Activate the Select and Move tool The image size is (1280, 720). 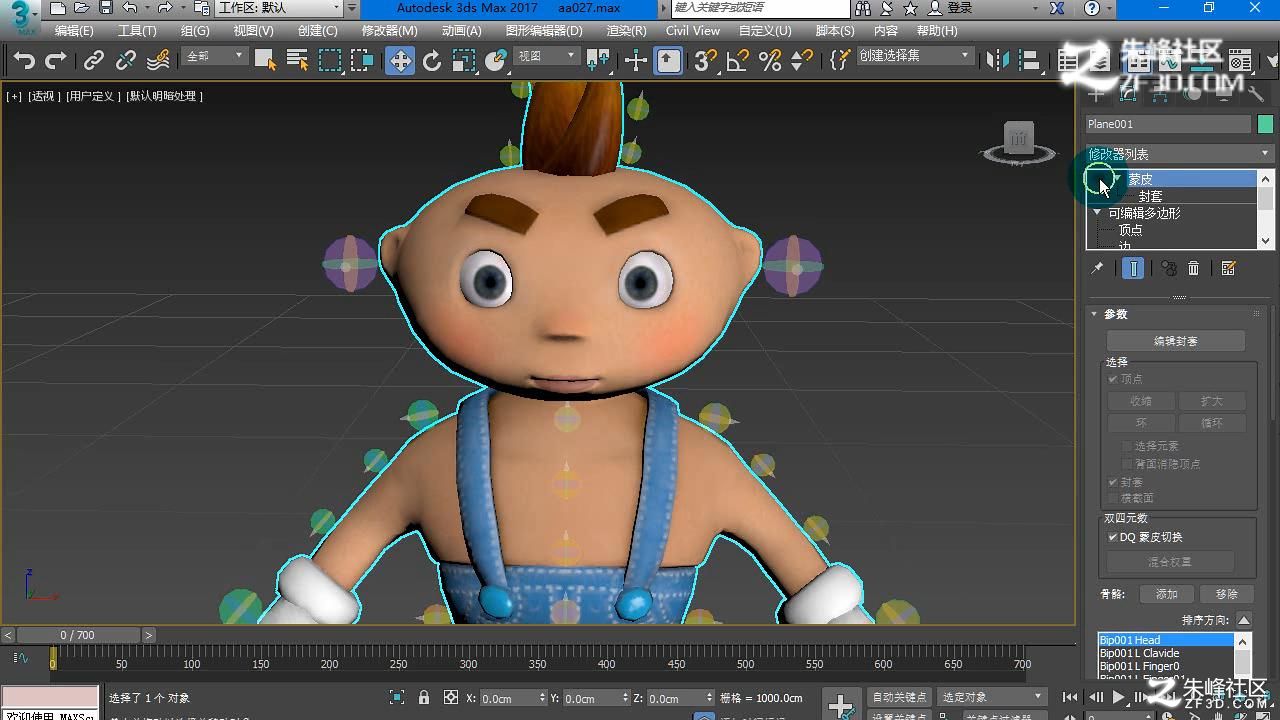point(400,61)
